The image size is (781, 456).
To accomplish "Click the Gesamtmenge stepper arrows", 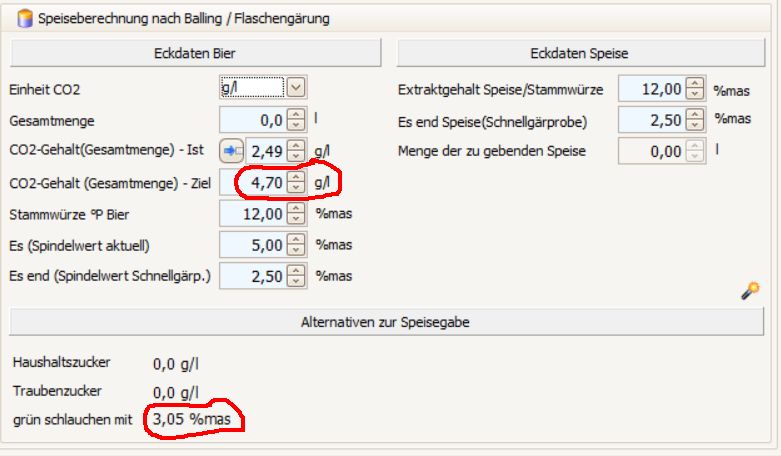I will click(297, 120).
